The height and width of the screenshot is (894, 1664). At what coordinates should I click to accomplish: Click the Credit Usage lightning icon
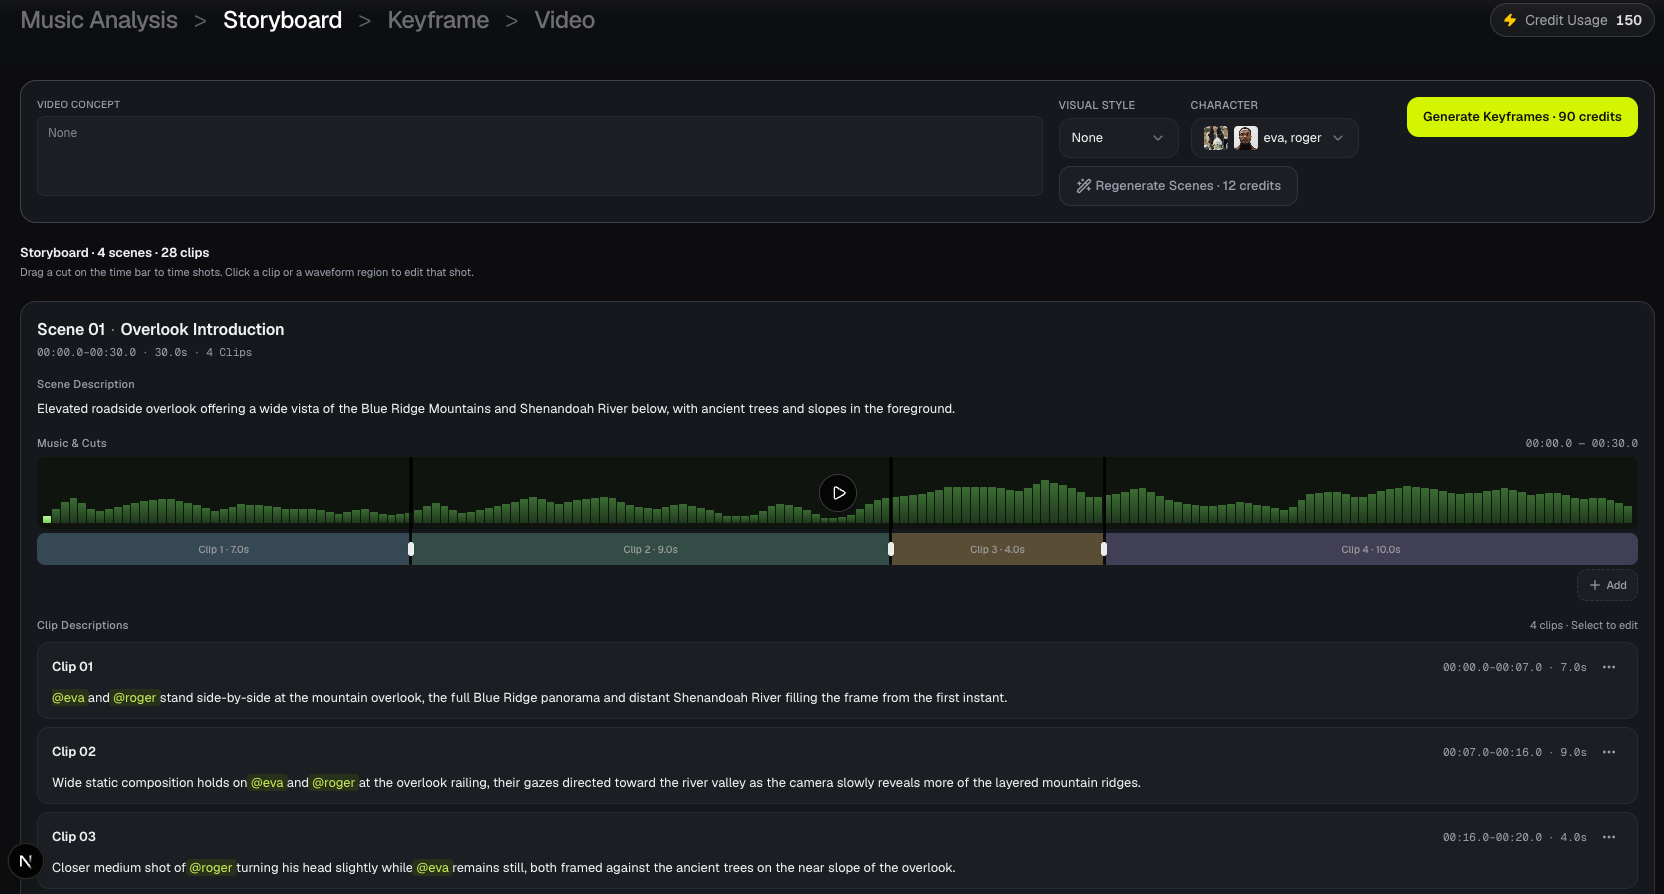(x=1510, y=20)
